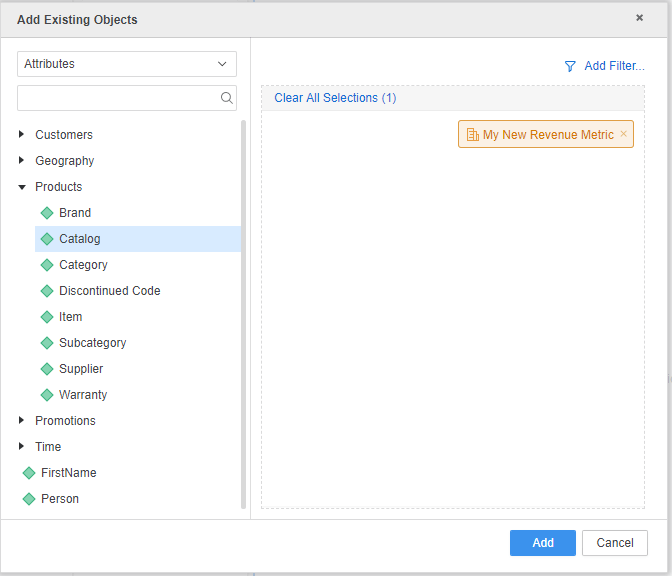Viewport: 672px width, 576px height.
Task: Expand the Time folder
Action: [x=22, y=447]
